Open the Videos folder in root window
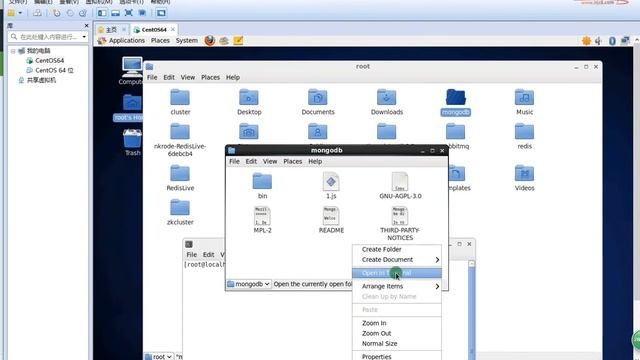This screenshot has height=360, width=640. tap(524, 178)
